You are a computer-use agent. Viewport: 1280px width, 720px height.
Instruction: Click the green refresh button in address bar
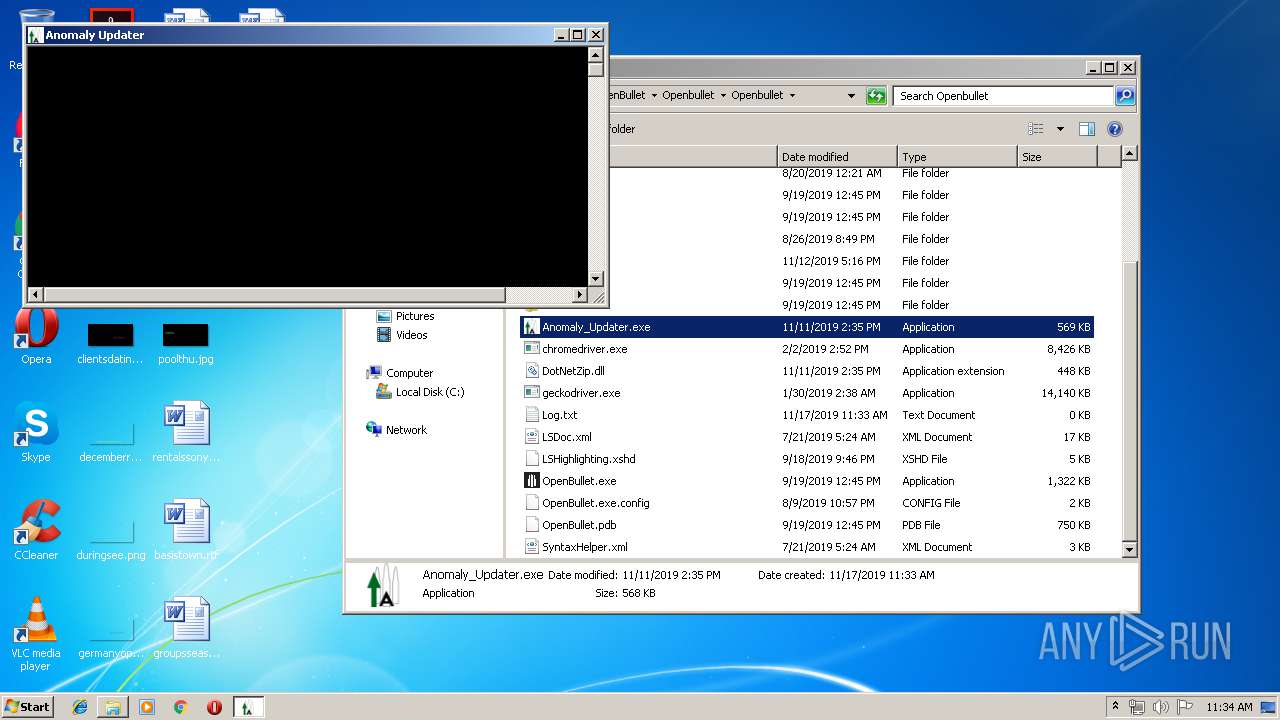coord(876,96)
